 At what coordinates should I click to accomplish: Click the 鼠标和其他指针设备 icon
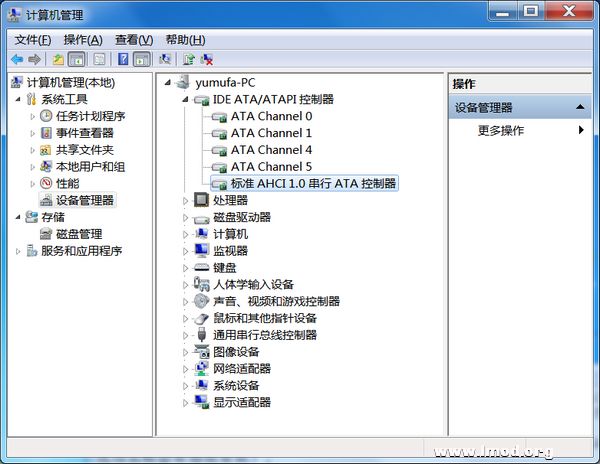point(201,318)
